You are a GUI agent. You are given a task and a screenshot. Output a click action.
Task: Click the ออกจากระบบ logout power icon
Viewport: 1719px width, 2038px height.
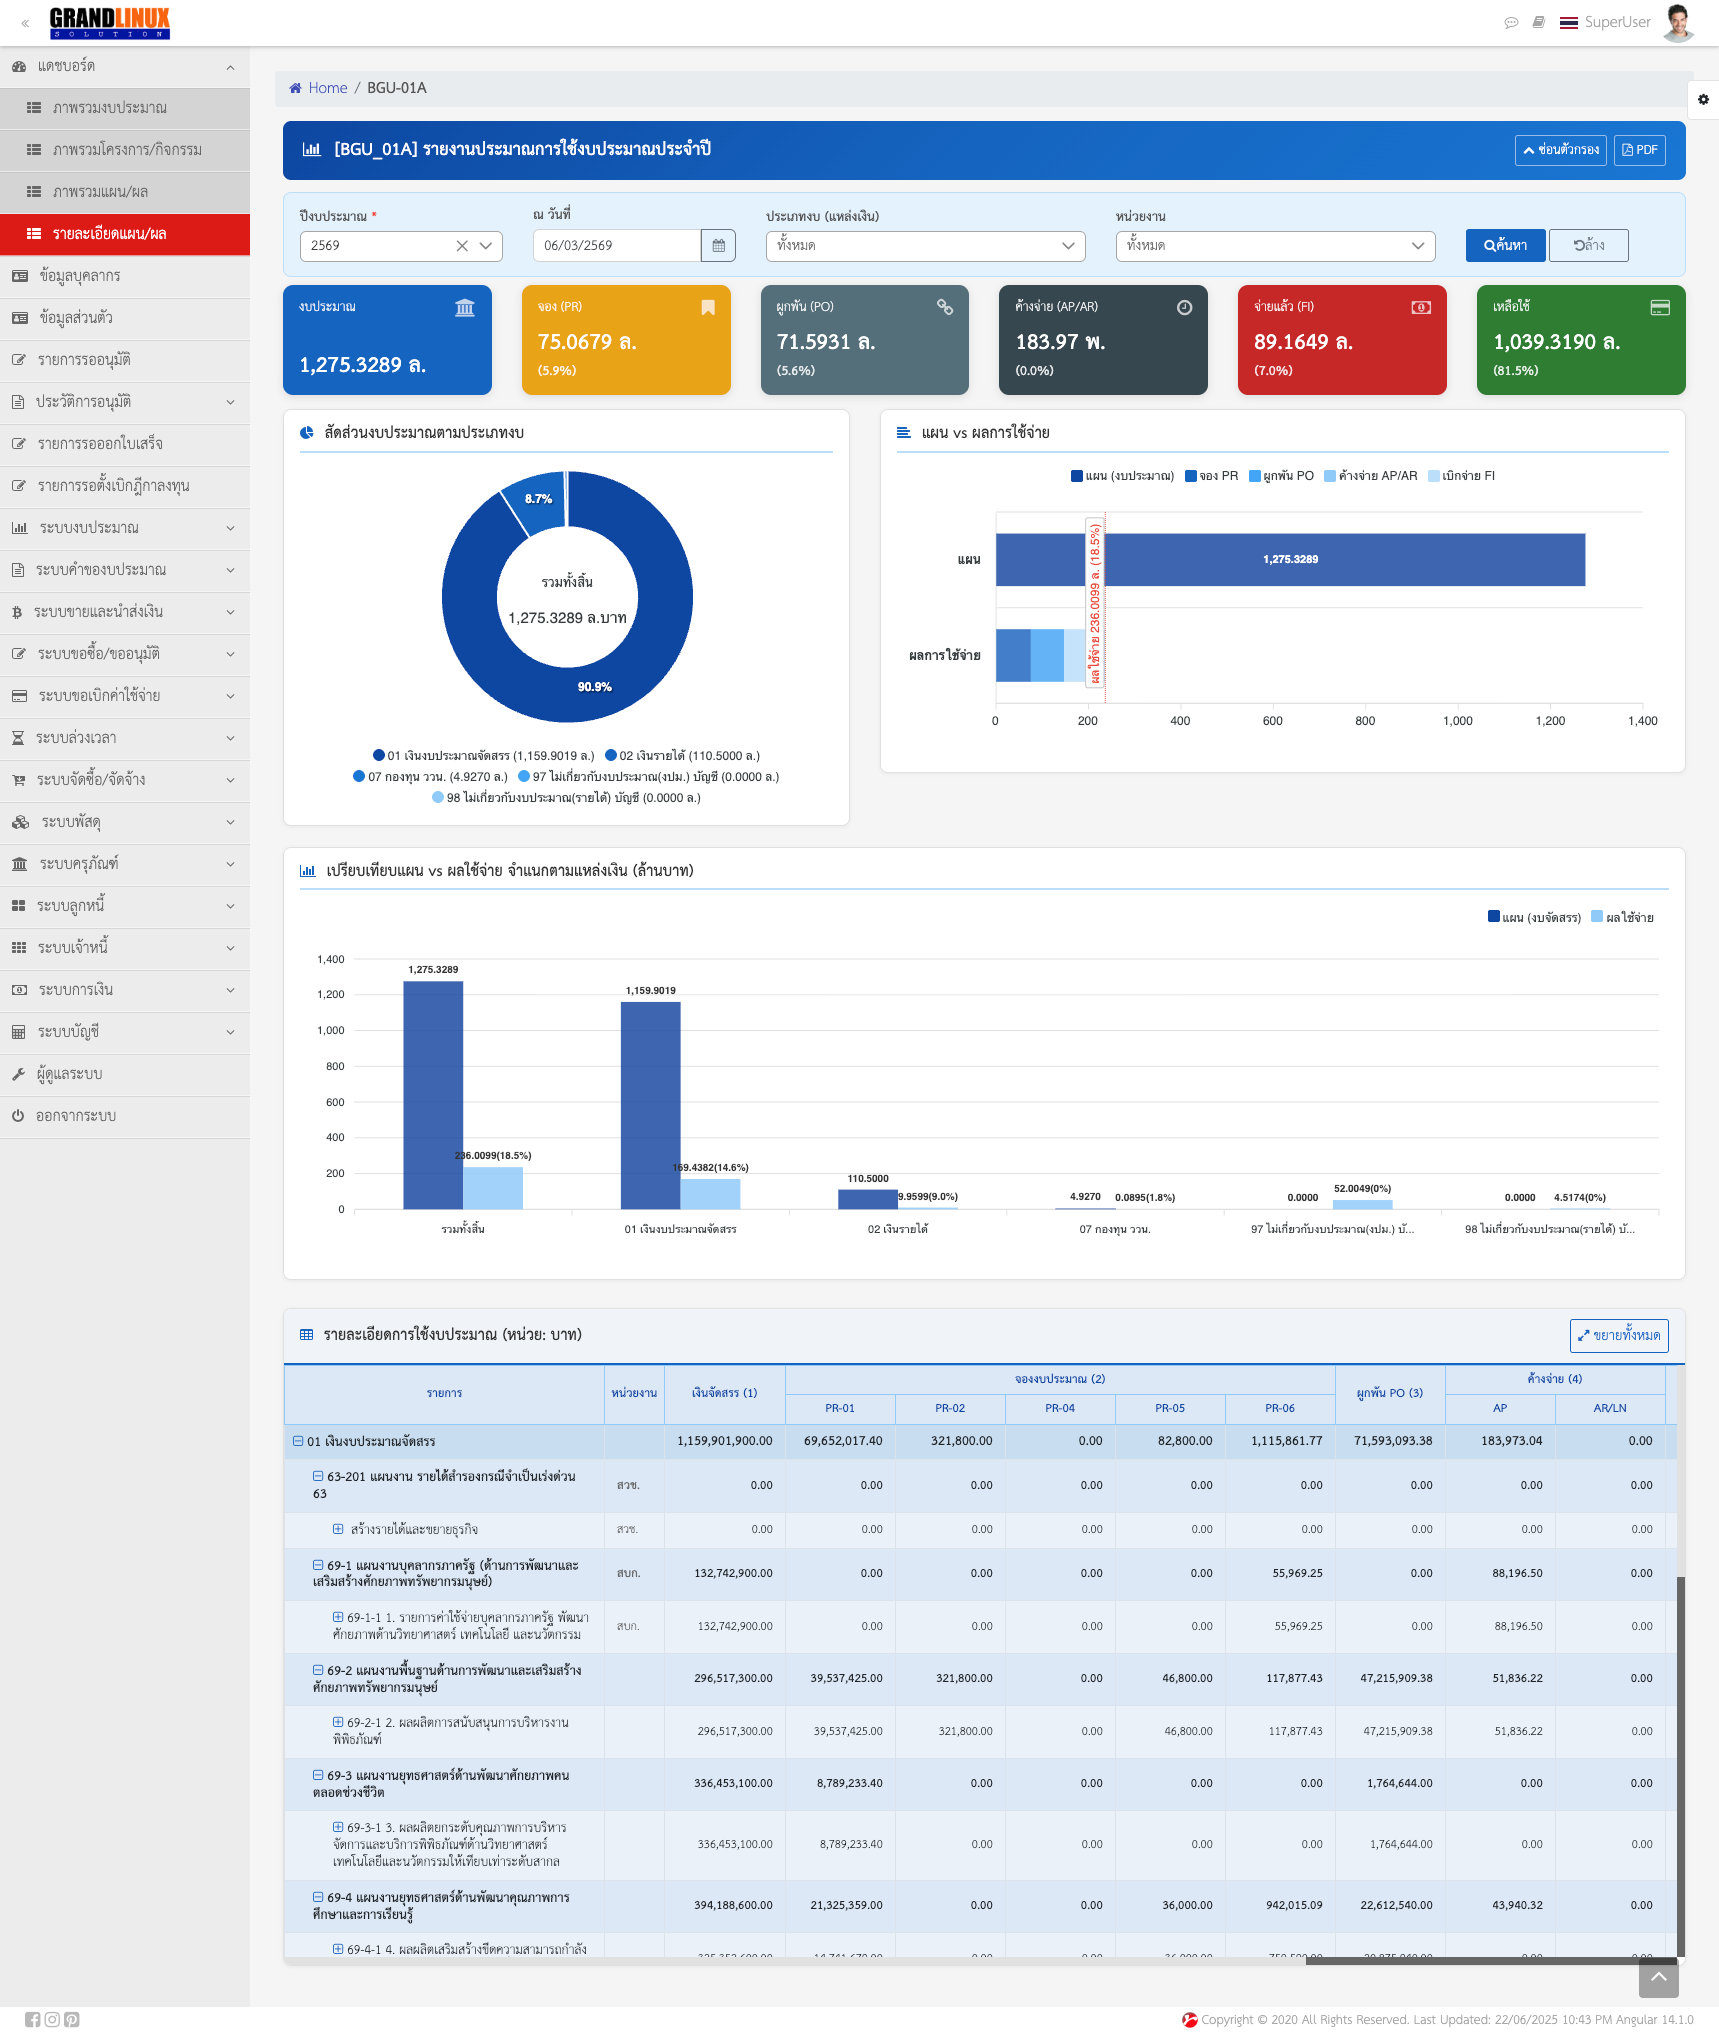coord(18,1117)
